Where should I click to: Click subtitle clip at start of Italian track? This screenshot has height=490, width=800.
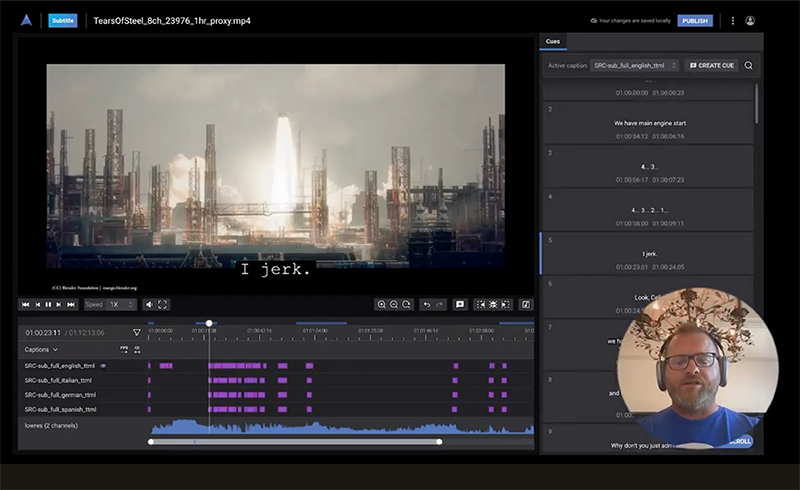tap(149, 380)
